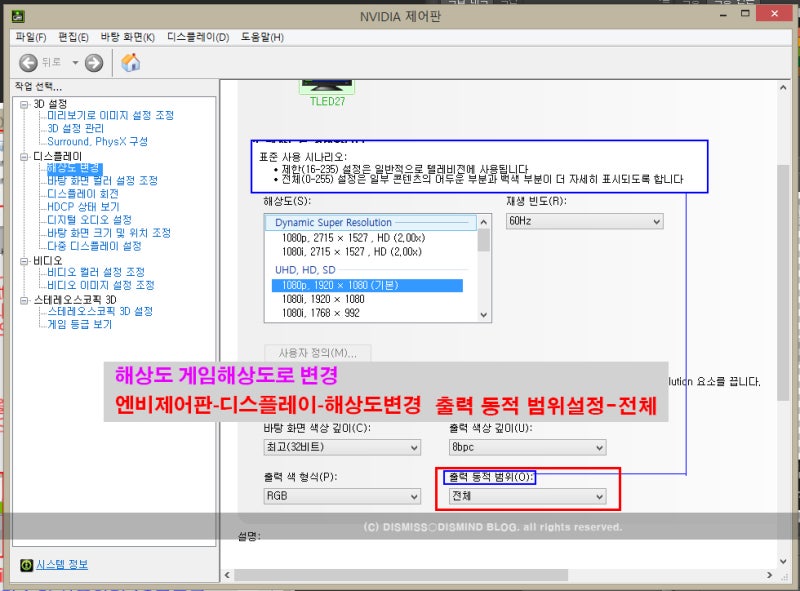Select 1080p, 1920 × 1080 (기본) resolution
This screenshot has width=800, height=591.
[367, 285]
